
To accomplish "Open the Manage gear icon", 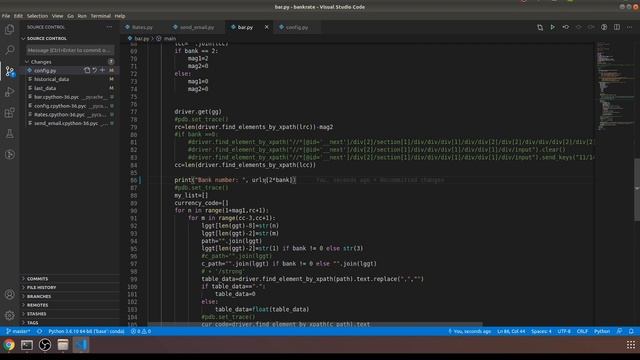I will [9, 315].
